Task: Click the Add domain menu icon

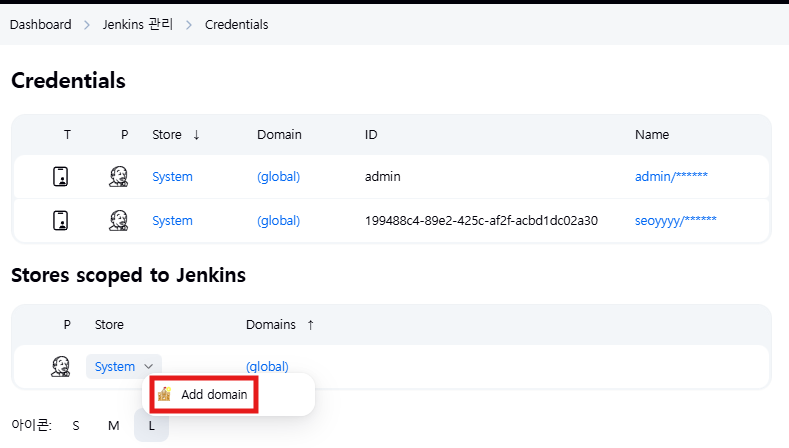Action: [x=165, y=394]
